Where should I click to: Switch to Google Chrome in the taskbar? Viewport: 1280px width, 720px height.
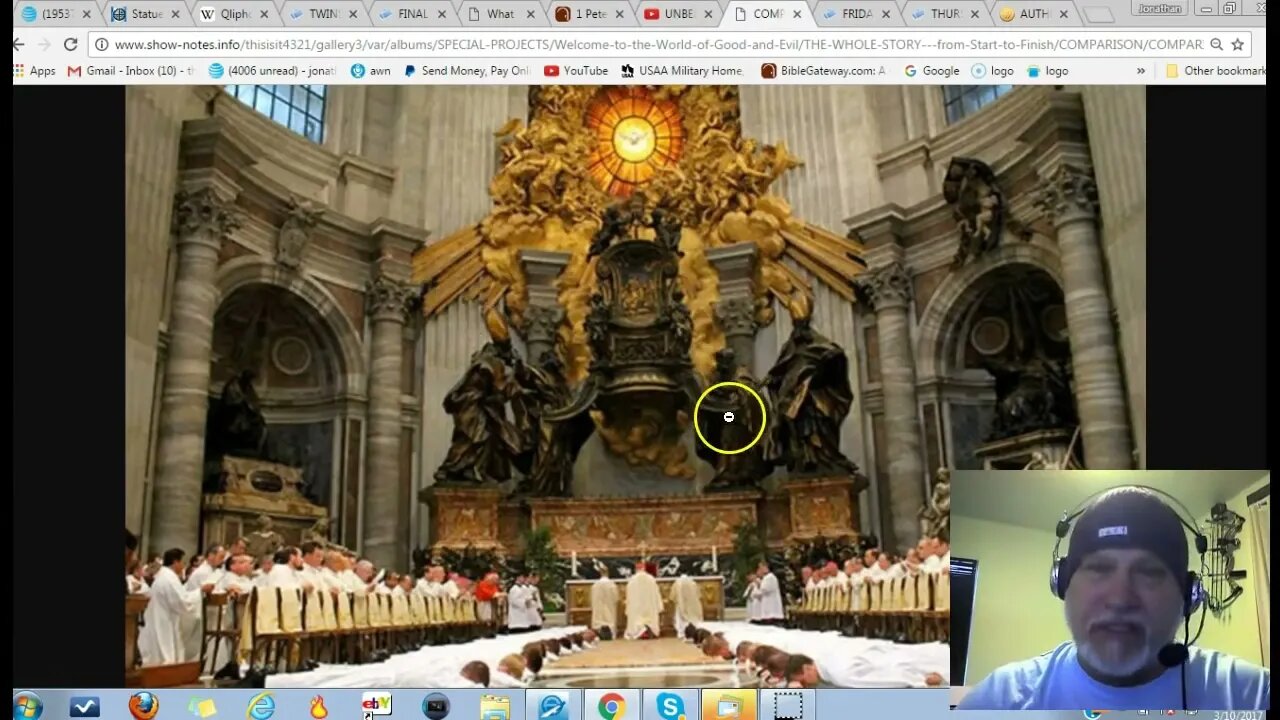(612, 706)
